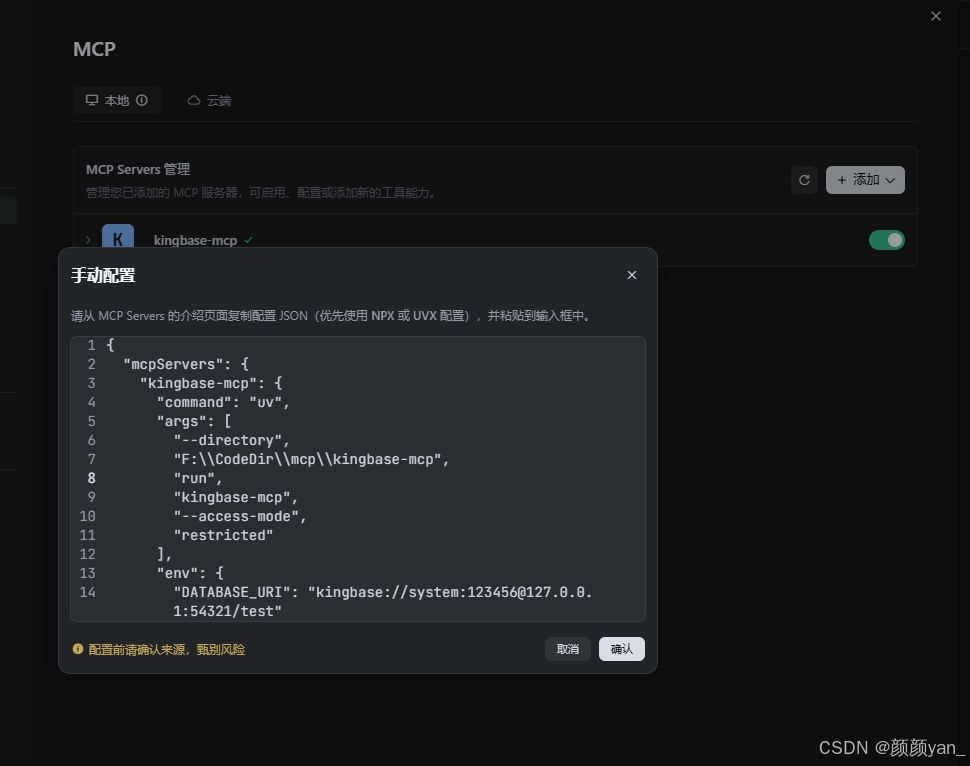Click the 确认 confirm button

(621, 649)
